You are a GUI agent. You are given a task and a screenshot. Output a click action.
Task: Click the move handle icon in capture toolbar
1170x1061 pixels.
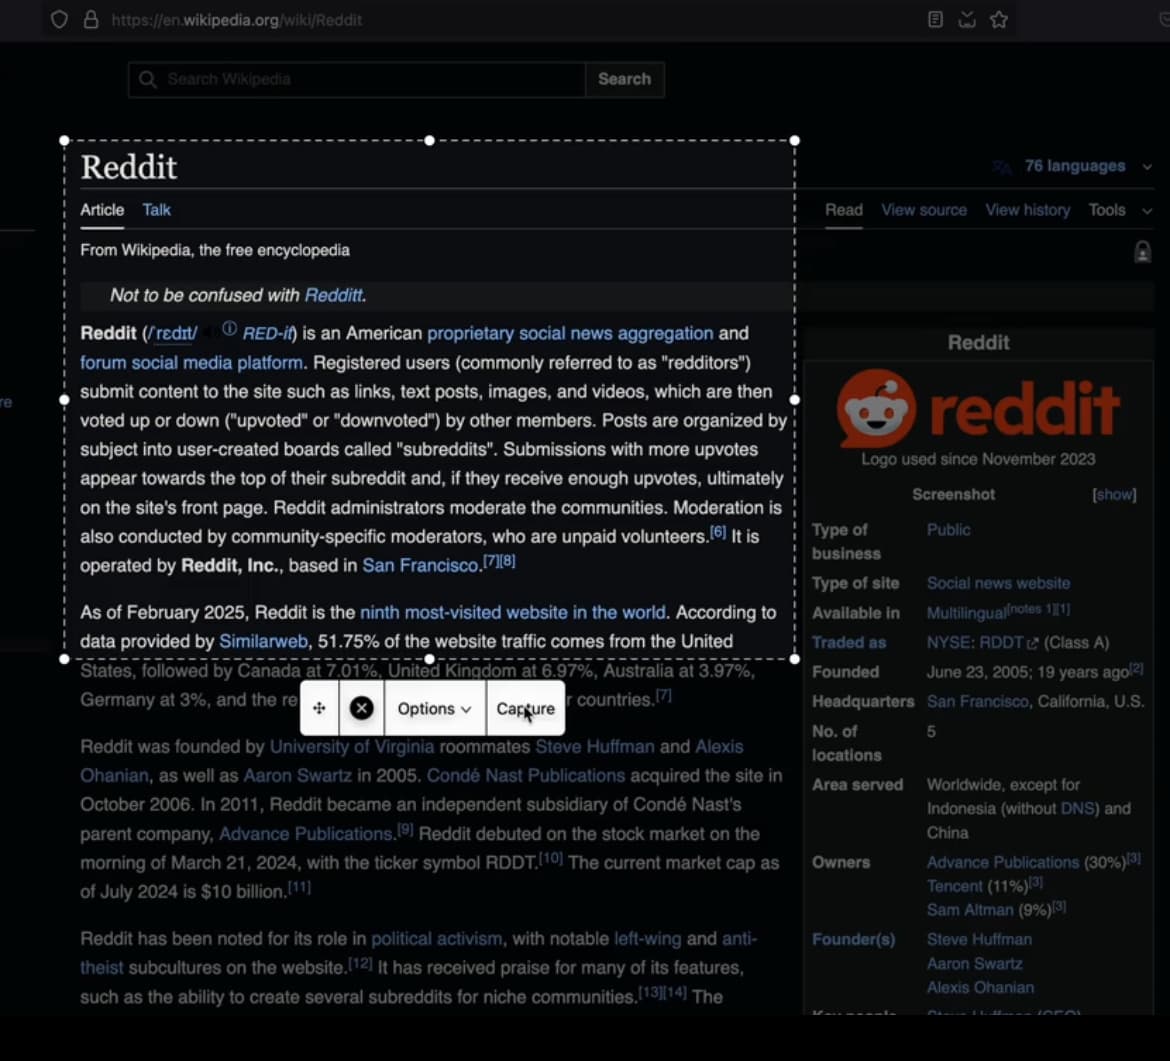click(x=319, y=708)
